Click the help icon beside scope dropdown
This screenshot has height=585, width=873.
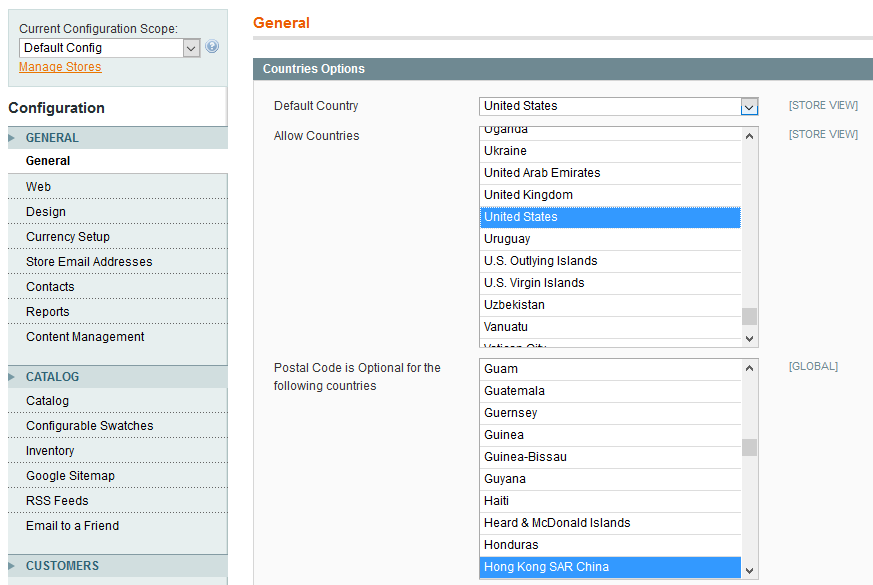pyautogui.click(x=212, y=47)
